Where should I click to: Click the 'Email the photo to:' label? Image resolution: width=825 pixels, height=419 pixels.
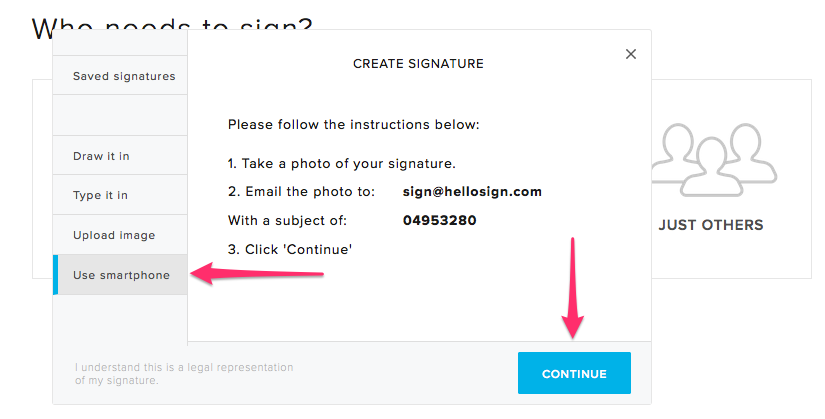click(x=301, y=191)
